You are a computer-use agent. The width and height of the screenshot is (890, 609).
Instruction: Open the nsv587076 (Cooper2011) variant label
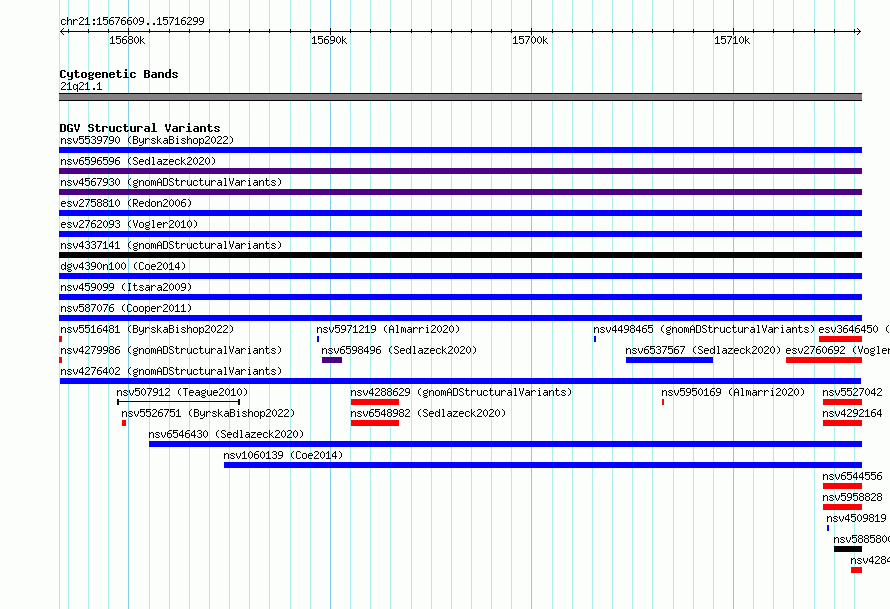point(126,308)
